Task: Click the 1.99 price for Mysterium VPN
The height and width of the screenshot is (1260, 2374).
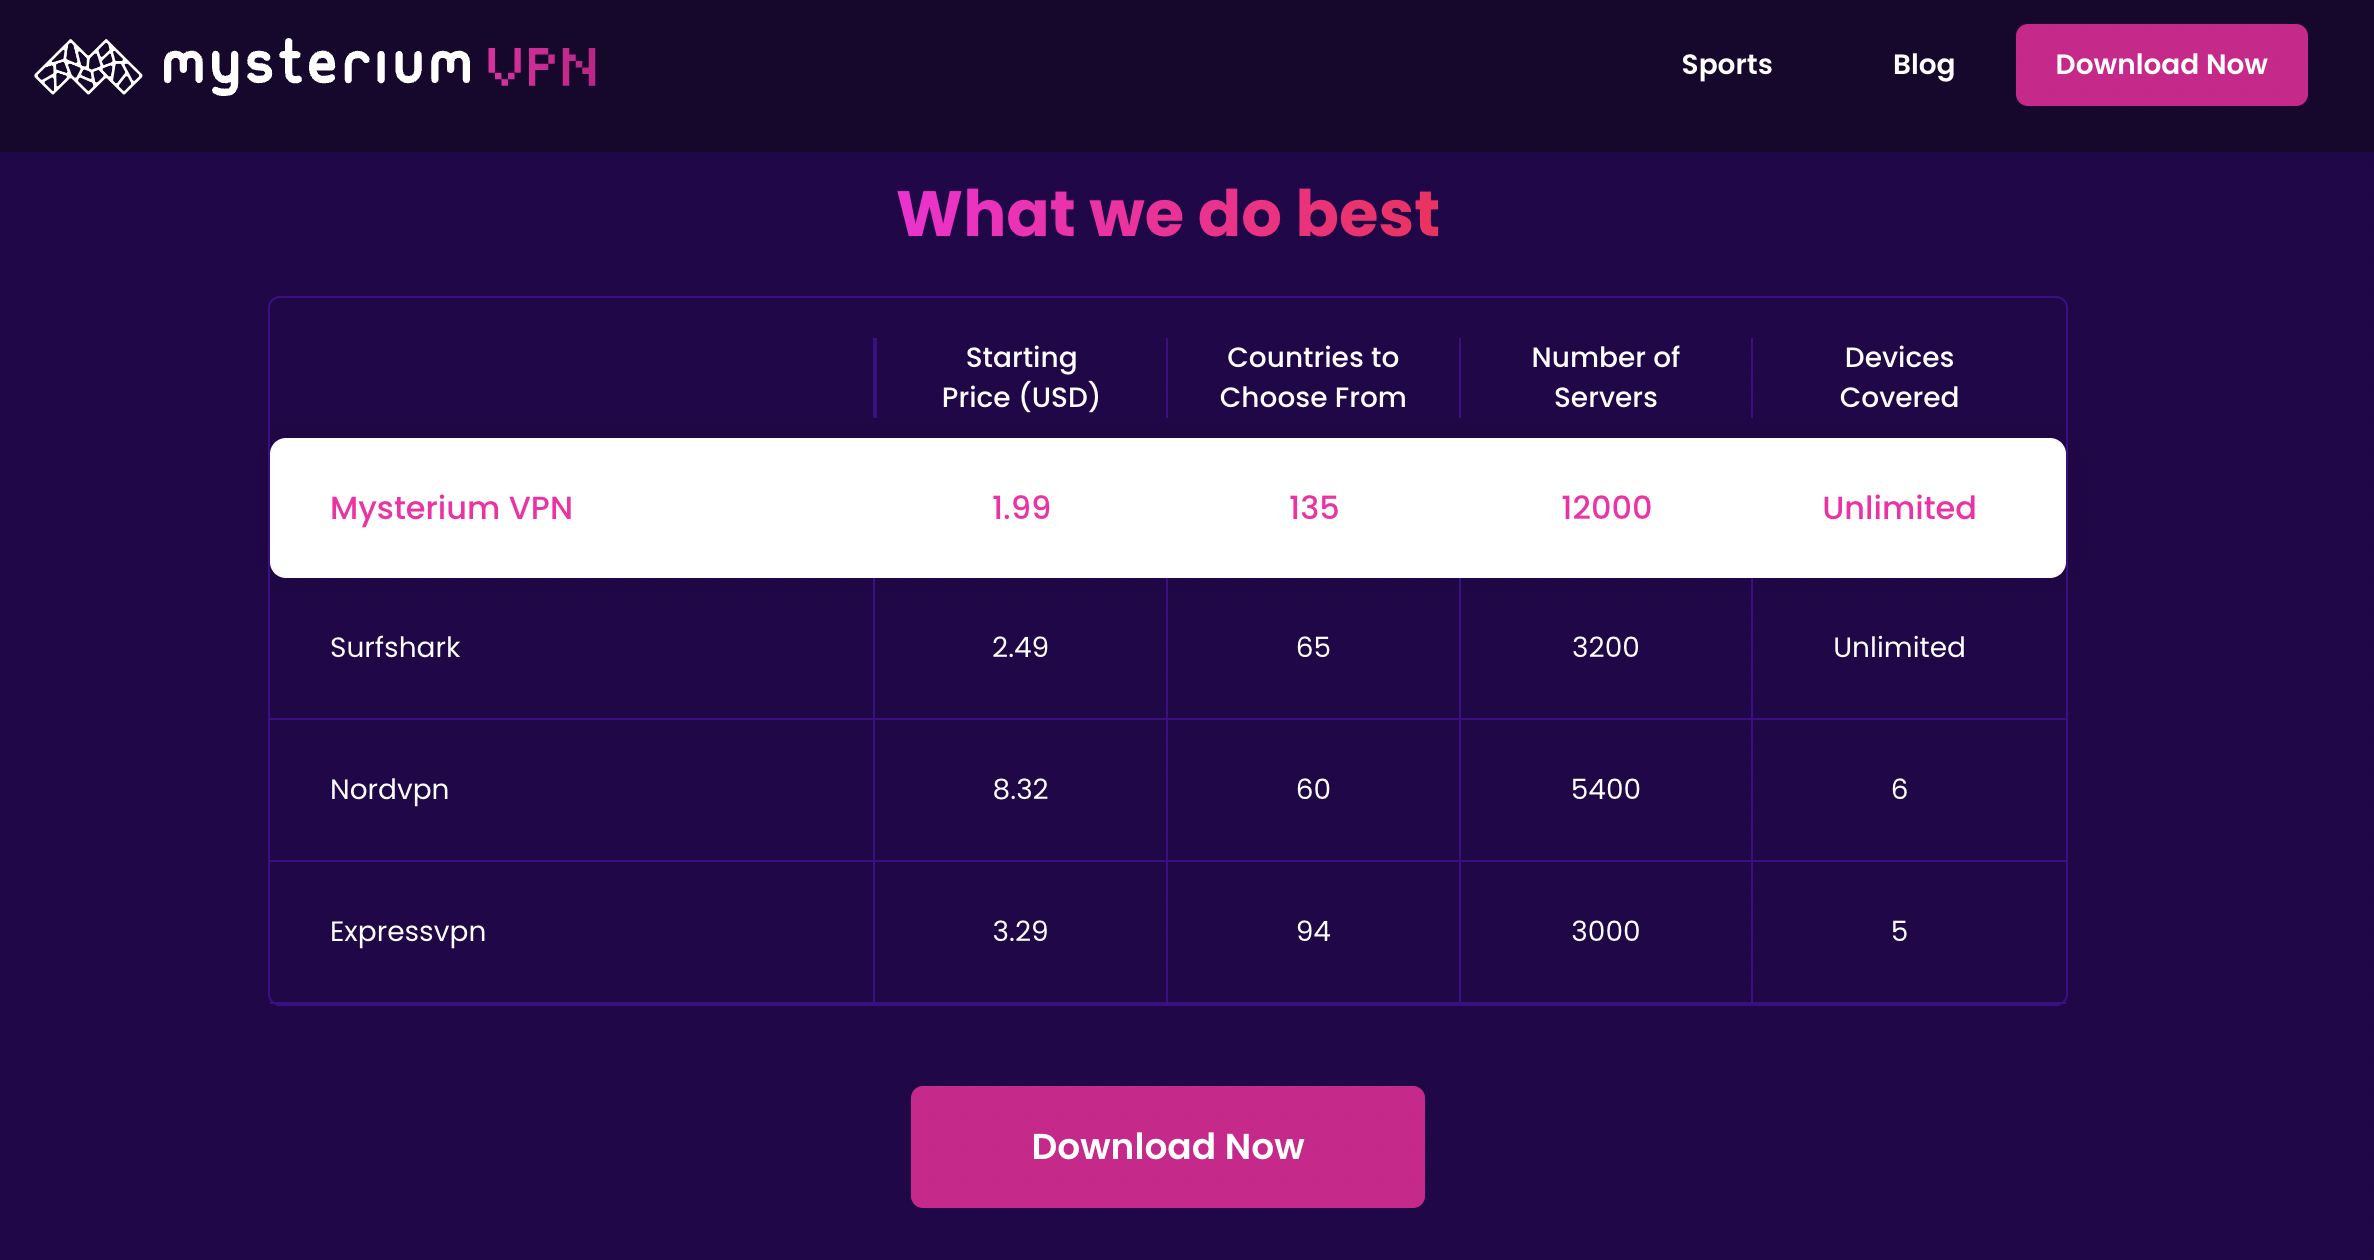Action: point(1020,508)
